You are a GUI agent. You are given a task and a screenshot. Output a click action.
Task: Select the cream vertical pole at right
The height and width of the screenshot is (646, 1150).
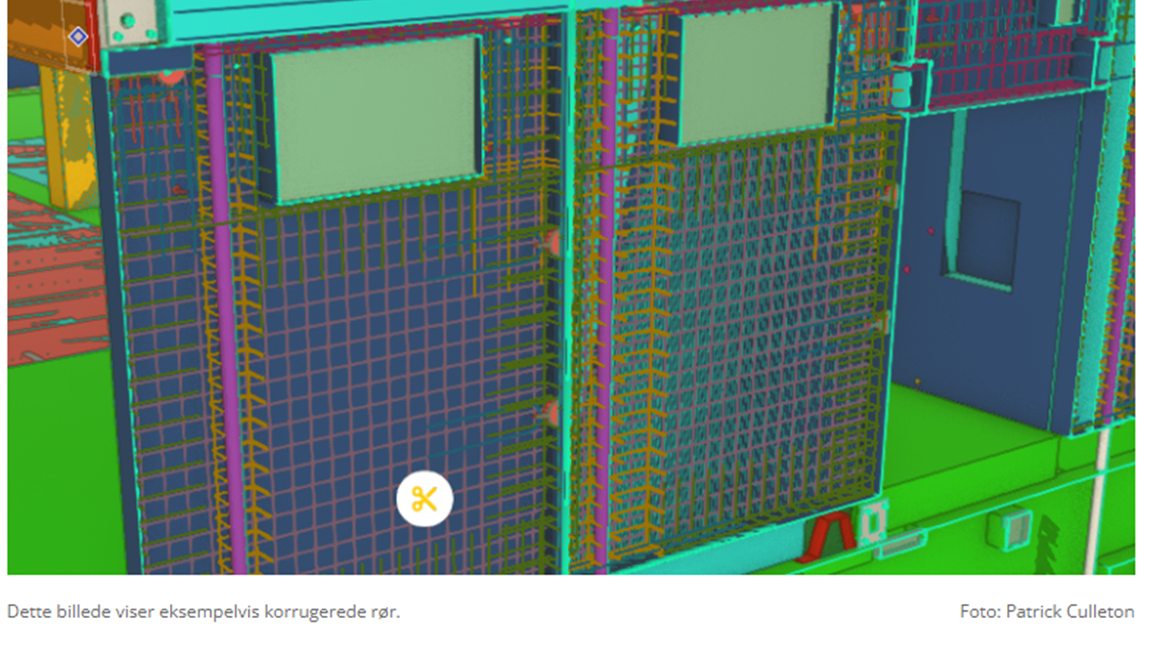1103,500
